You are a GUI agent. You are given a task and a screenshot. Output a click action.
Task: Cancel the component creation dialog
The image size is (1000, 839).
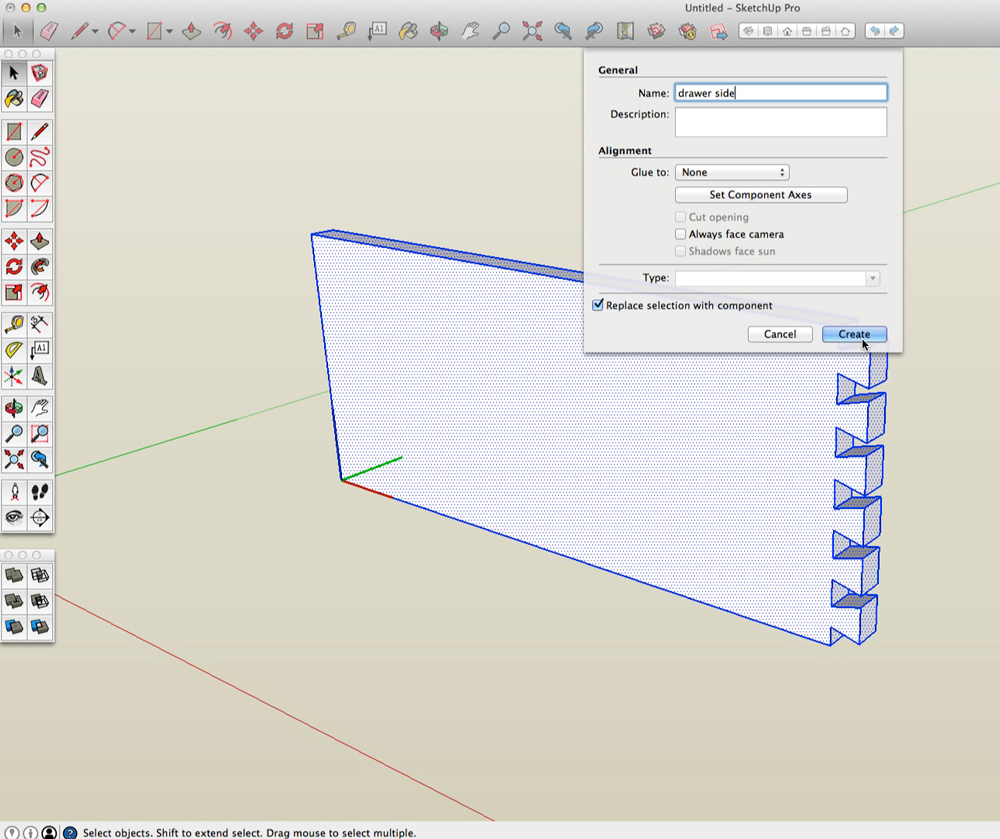pyautogui.click(x=779, y=334)
